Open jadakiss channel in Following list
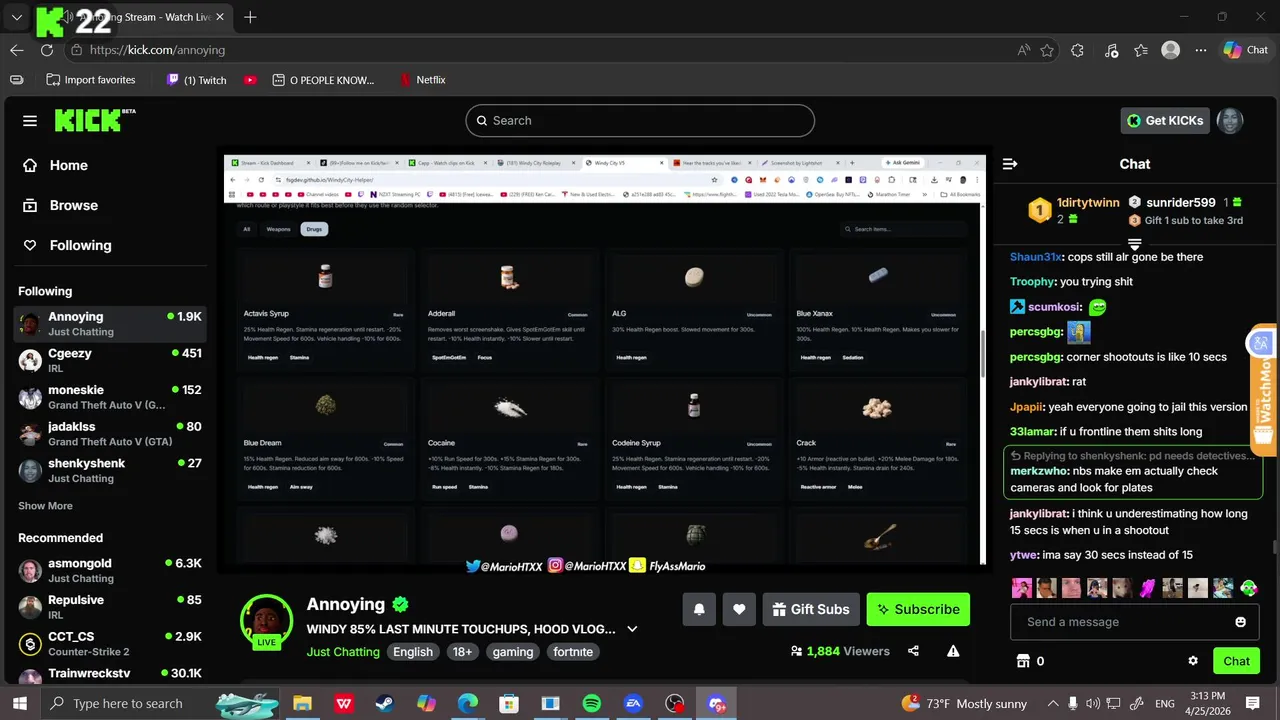This screenshot has width=1280, height=720. (110, 433)
